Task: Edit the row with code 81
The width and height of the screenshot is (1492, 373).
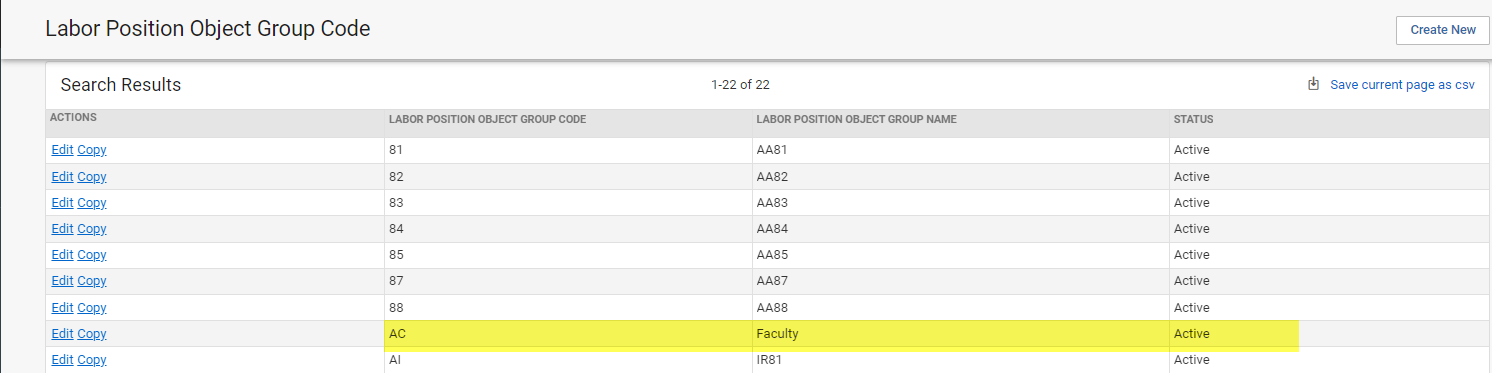Action: coord(62,150)
